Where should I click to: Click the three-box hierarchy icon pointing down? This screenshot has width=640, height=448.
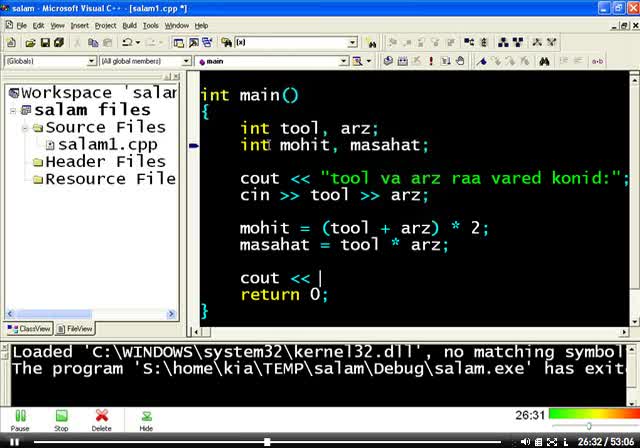pyautogui.click(x=518, y=42)
